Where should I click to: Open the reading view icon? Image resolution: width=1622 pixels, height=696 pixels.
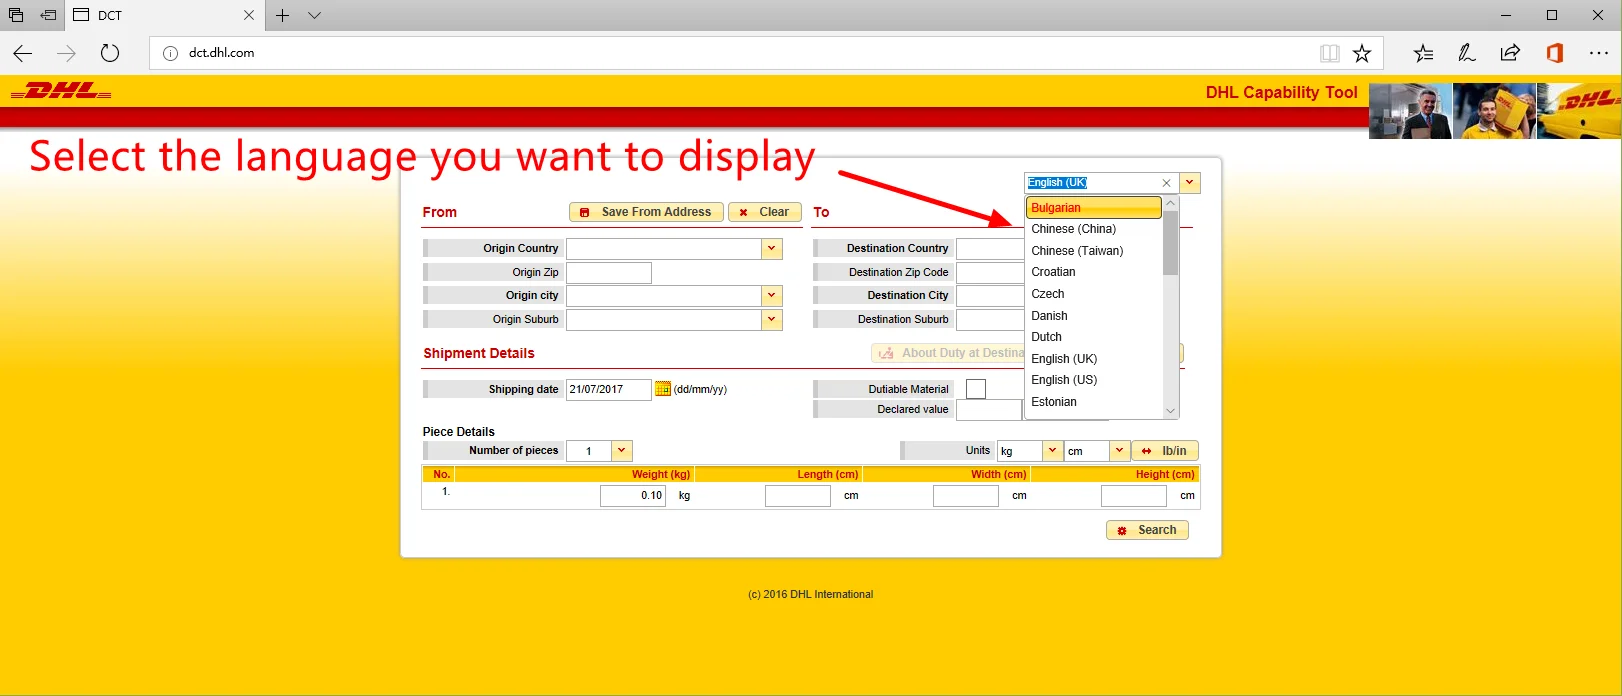click(1329, 53)
